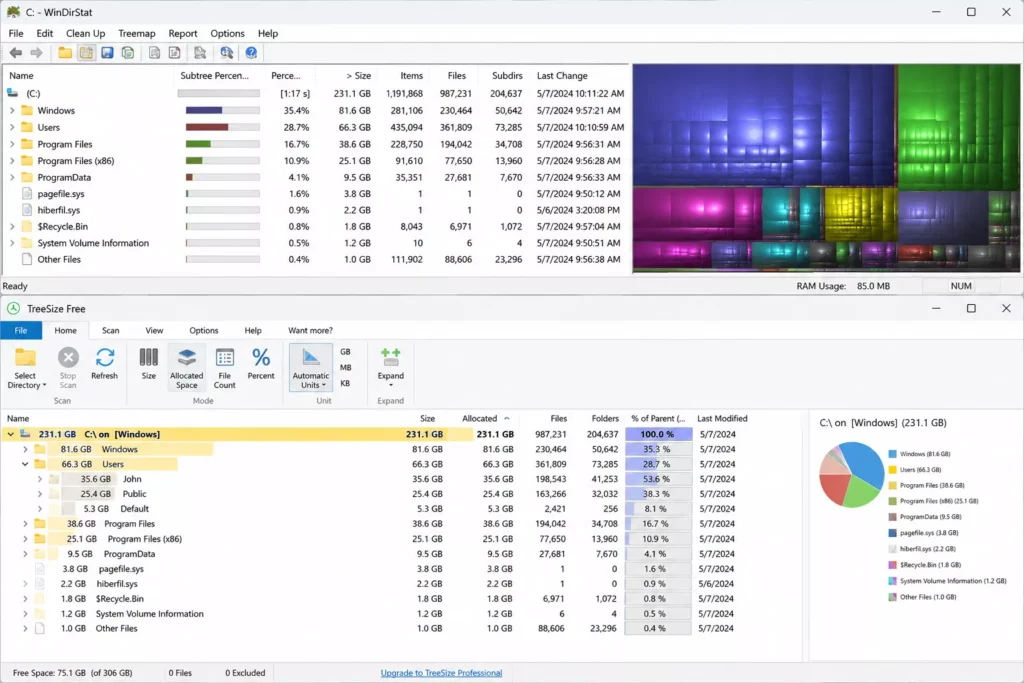Click the gray document-with-magnifier icon in WinDirStat toolbar
Viewport: 1024px width, 683px height.
pyautogui.click(x=200, y=53)
